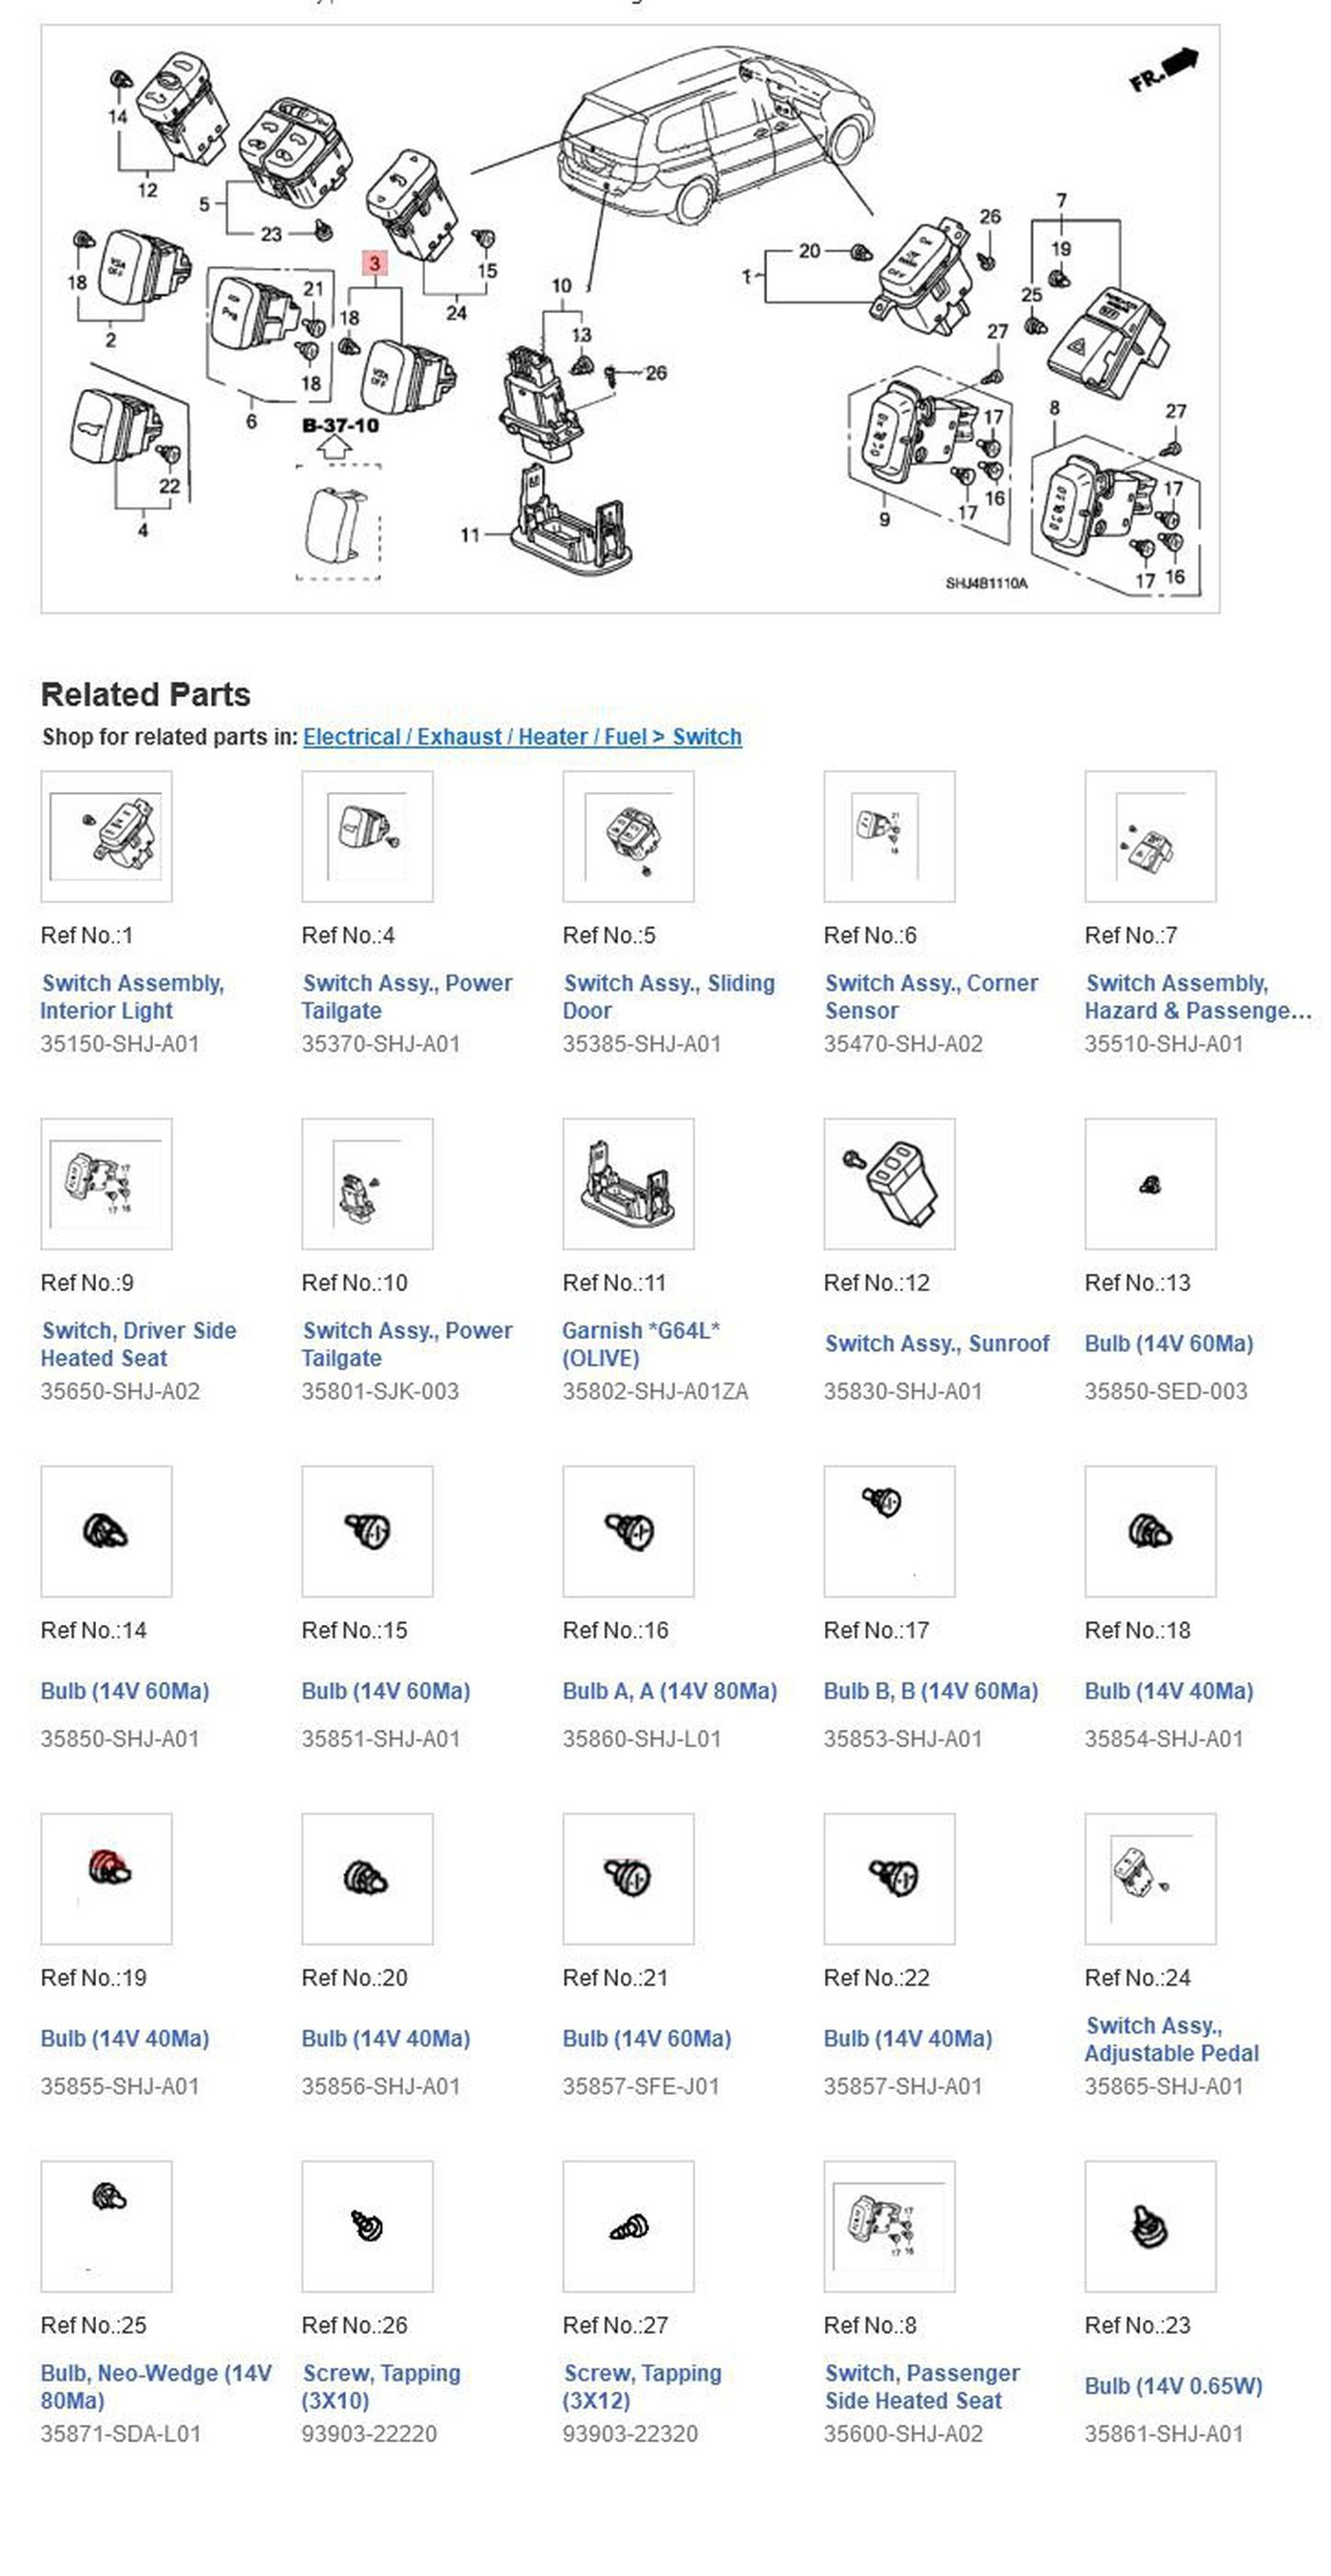1331x2576 pixels.
Task: Open the Screw, Tapping (3X12) link
Action: (x=641, y=2387)
